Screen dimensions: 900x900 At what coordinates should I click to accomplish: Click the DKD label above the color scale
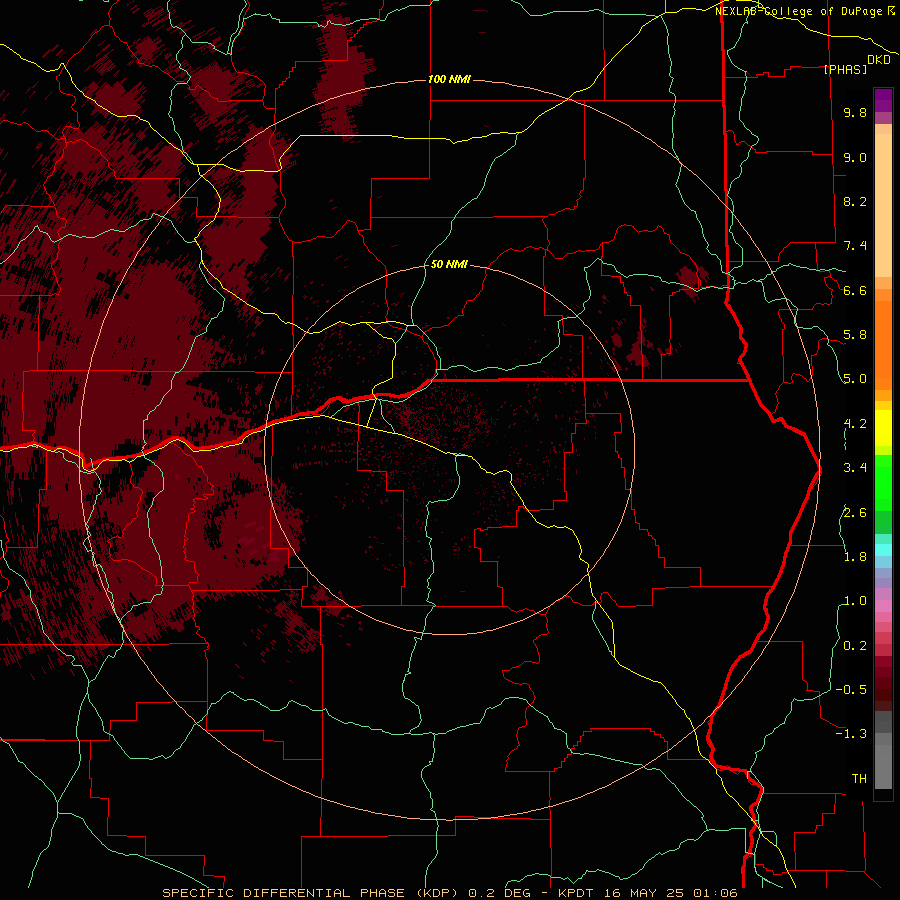coord(879,60)
